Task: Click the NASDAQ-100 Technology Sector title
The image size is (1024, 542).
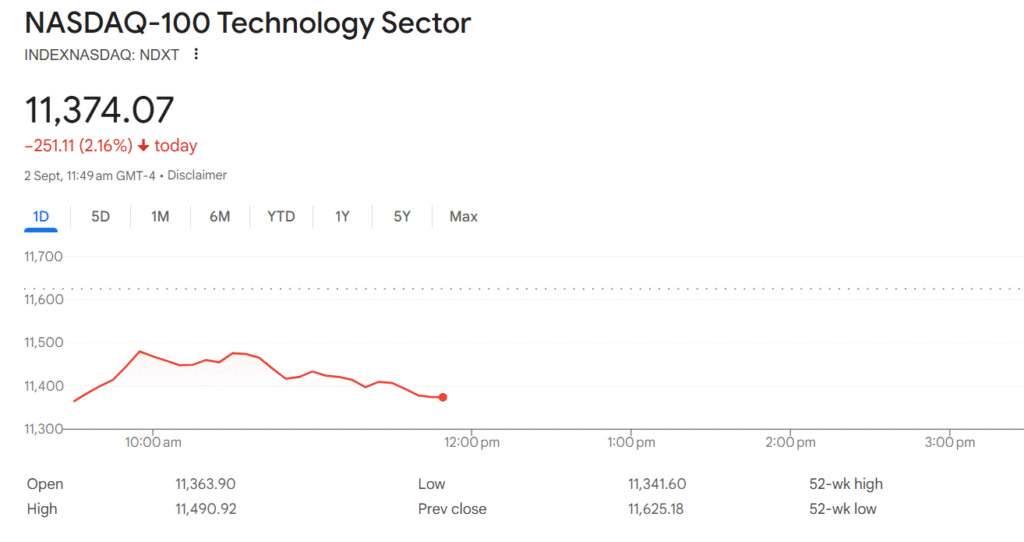Action: [x=247, y=23]
